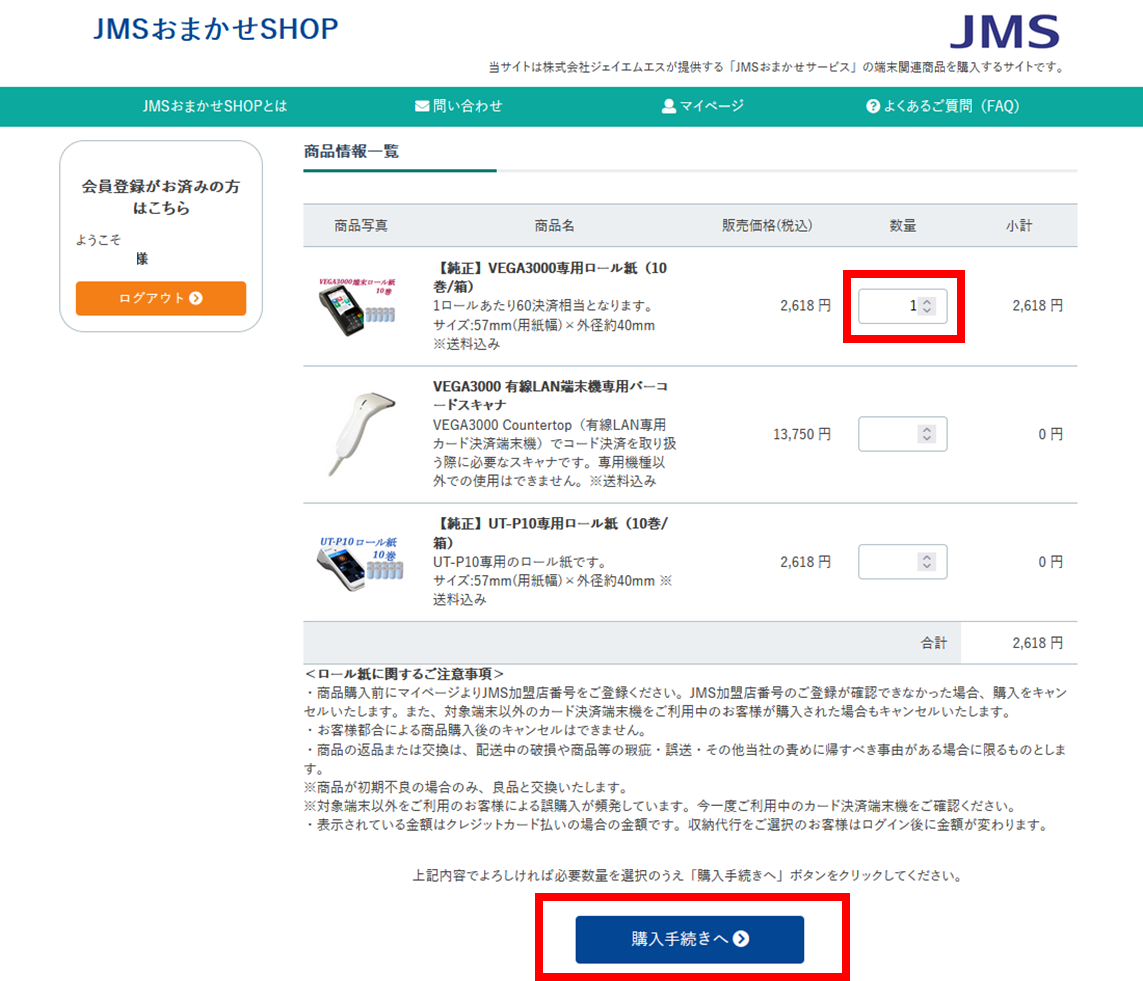Click quantity field for バーコードスキャナ
The height and width of the screenshot is (981, 1143).
coord(902,434)
